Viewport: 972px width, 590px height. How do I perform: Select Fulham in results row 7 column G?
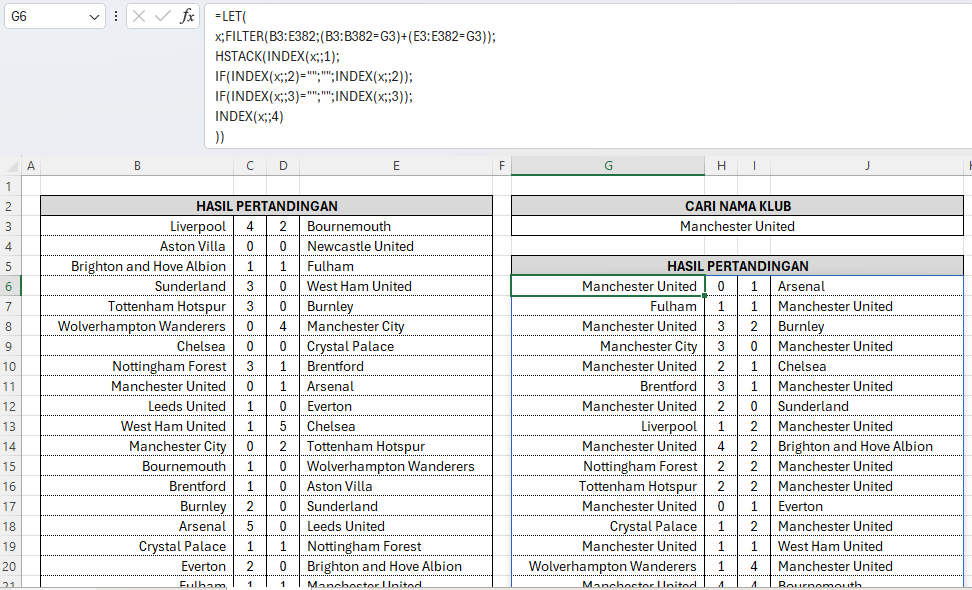pos(608,306)
